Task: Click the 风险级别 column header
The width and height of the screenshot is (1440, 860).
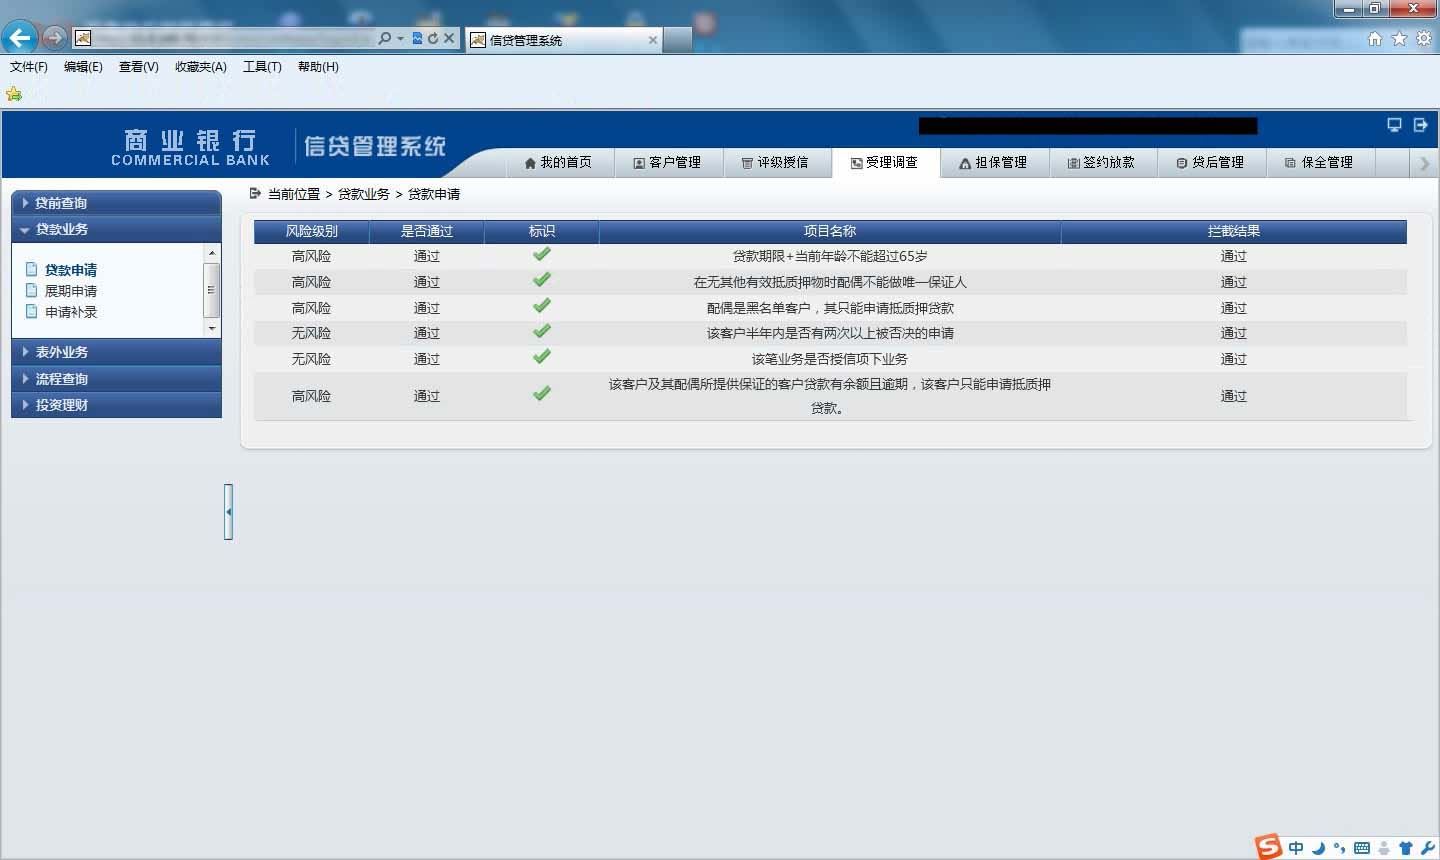Action: click(312, 231)
